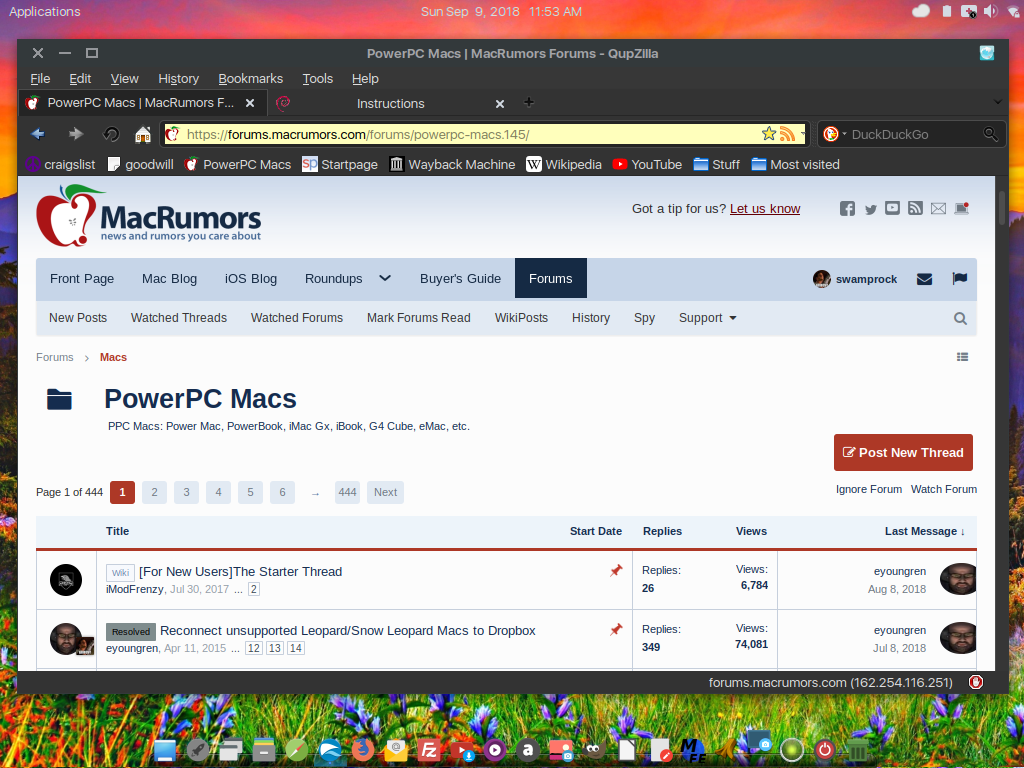Click the red power icon in dock
This screenshot has width=1024, height=768.
point(825,750)
